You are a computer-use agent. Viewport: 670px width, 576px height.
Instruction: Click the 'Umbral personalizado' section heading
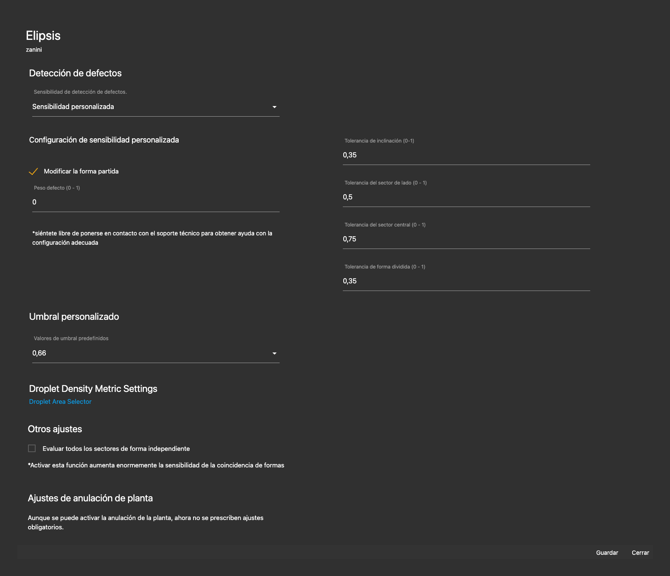click(74, 317)
